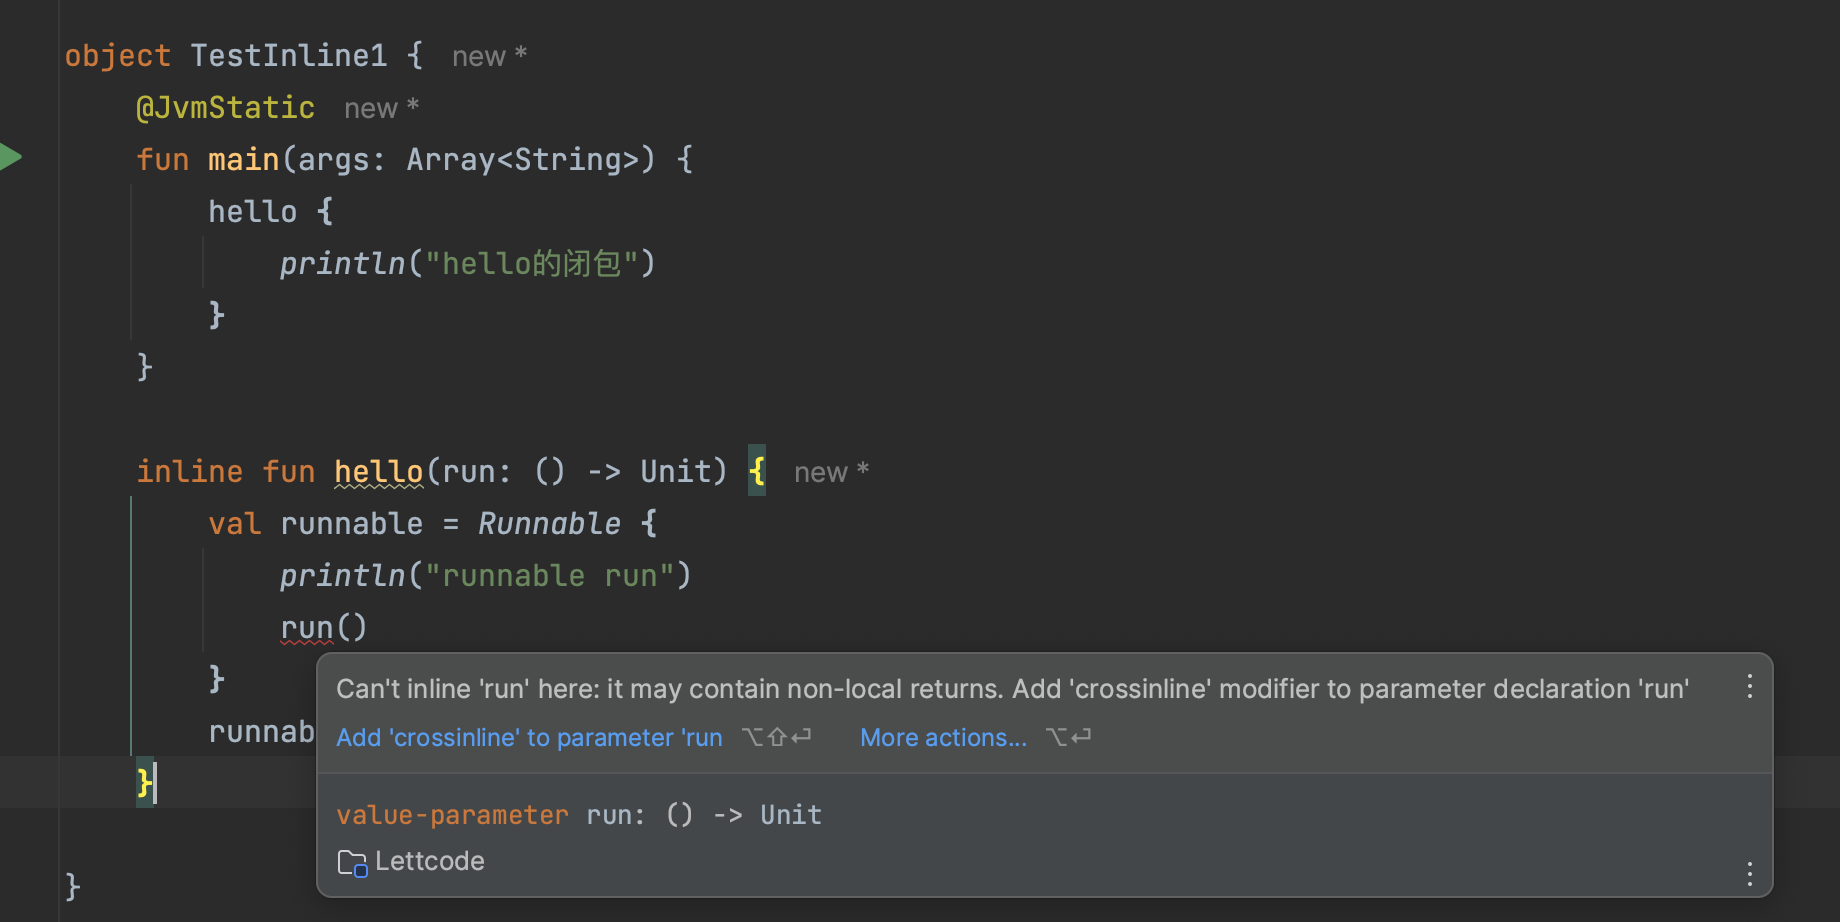The height and width of the screenshot is (922, 1840).
Task: Click value-parameter run signature in popup
Action: coord(579,815)
